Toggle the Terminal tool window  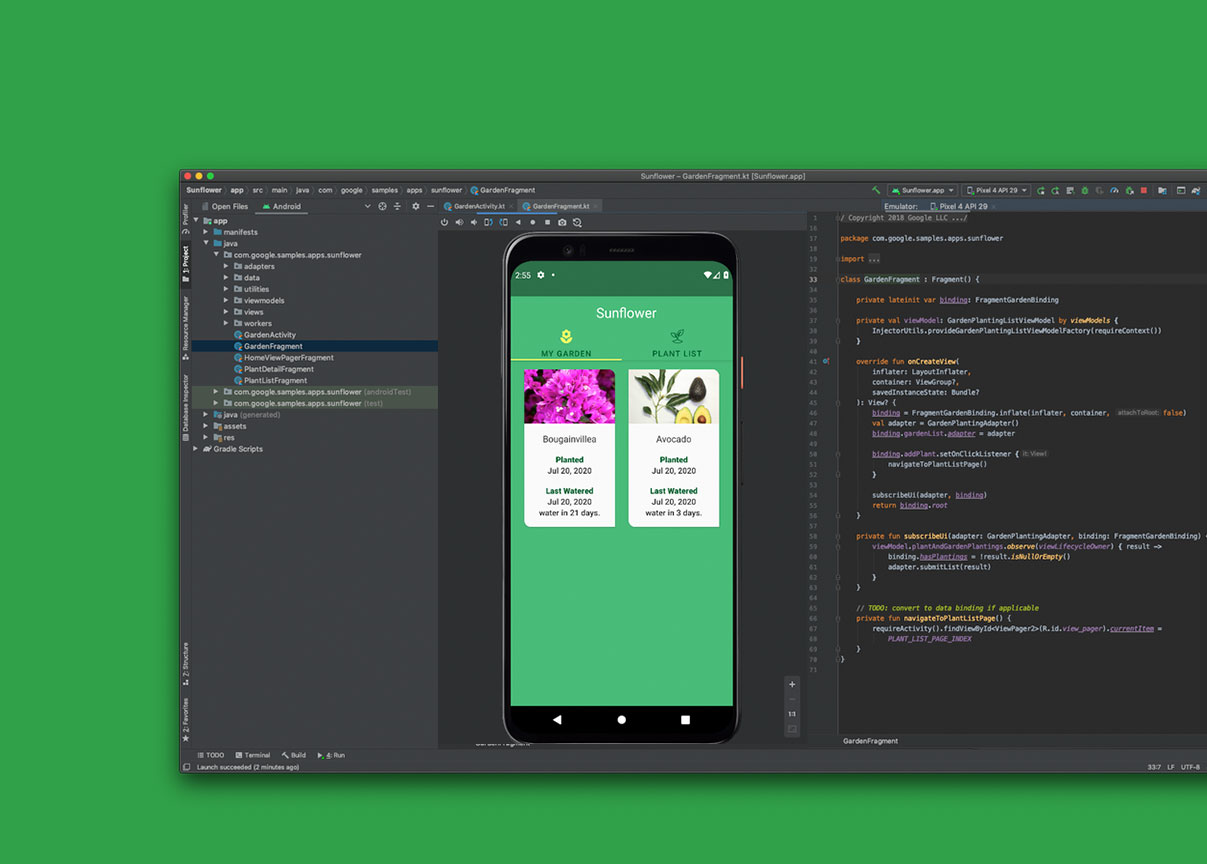(252, 755)
